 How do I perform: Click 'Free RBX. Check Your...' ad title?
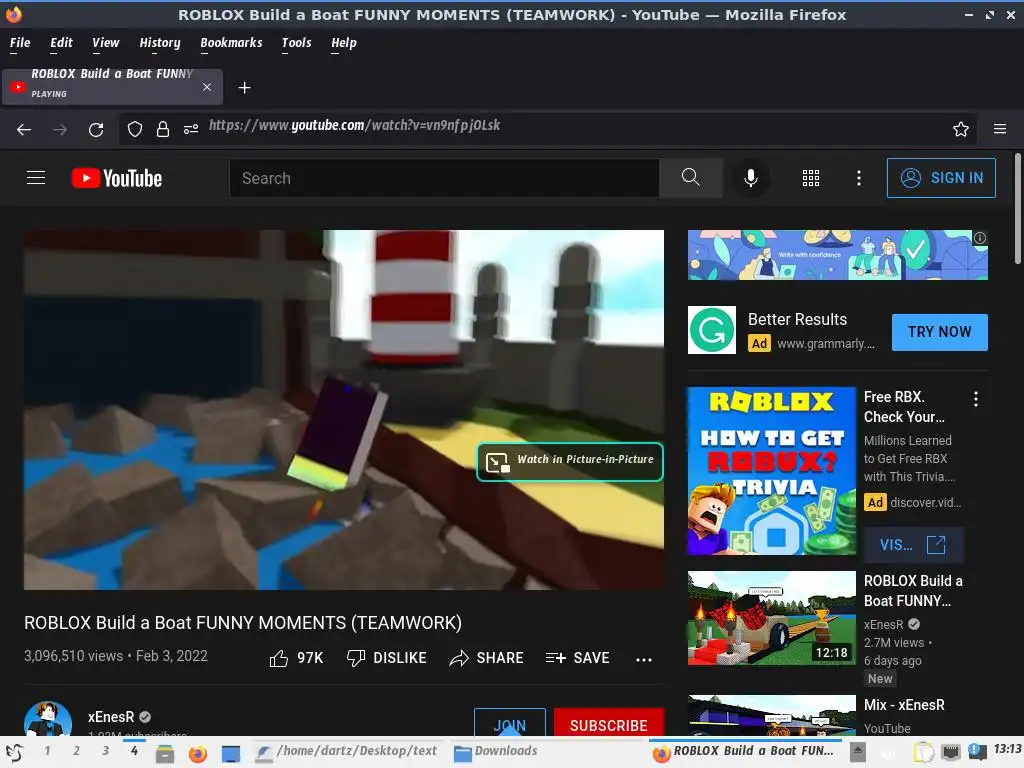point(904,407)
